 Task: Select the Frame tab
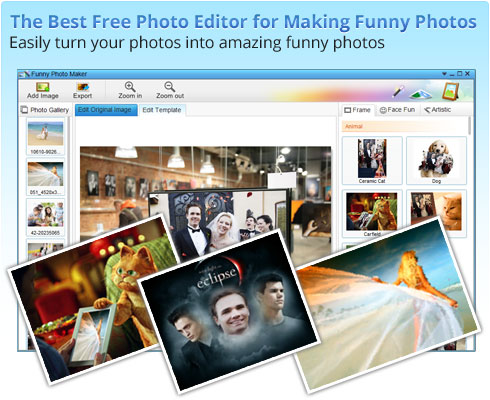tap(357, 110)
